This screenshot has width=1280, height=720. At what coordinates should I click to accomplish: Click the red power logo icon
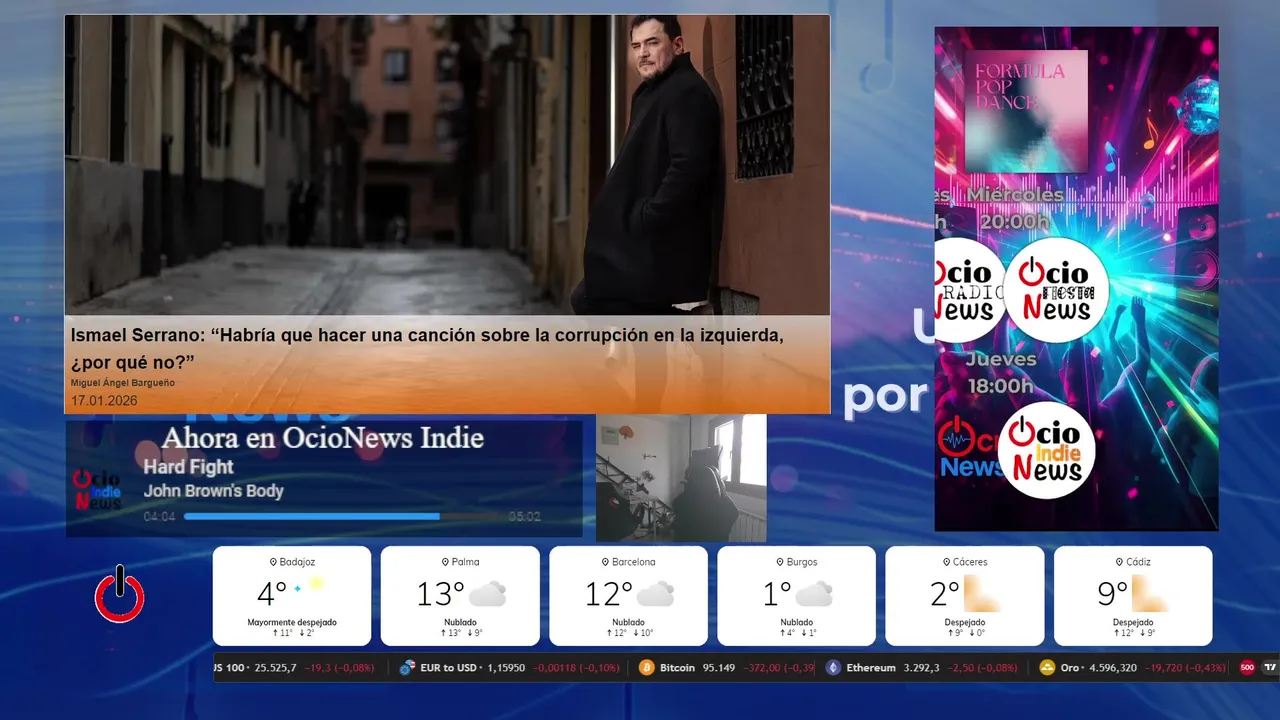click(x=120, y=594)
